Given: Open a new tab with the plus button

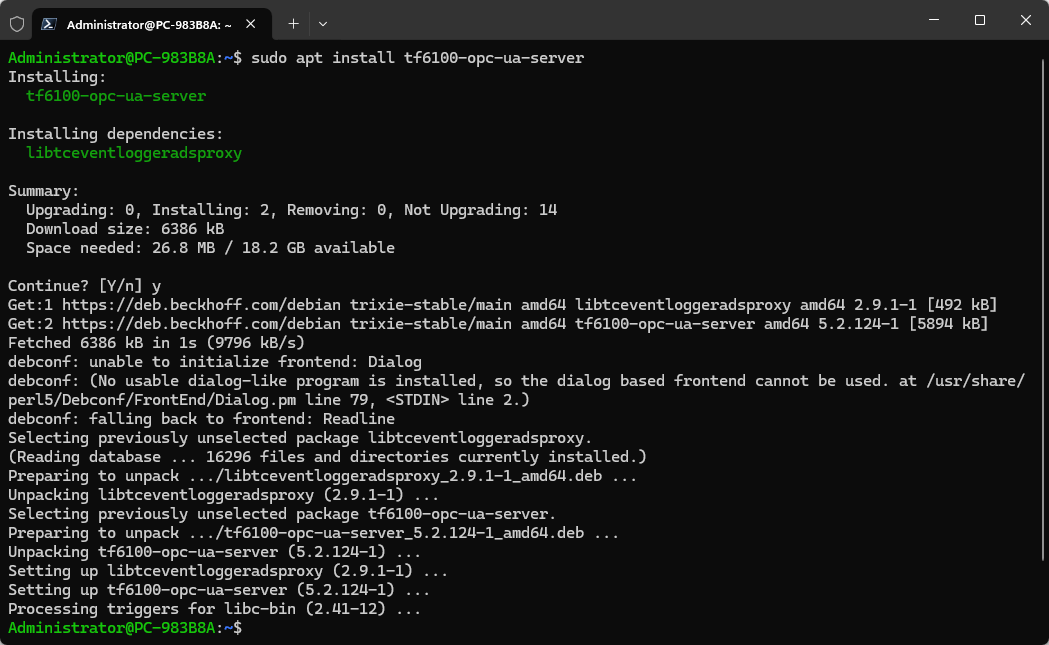Looking at the screenshot, I should [x=293, y=23].
